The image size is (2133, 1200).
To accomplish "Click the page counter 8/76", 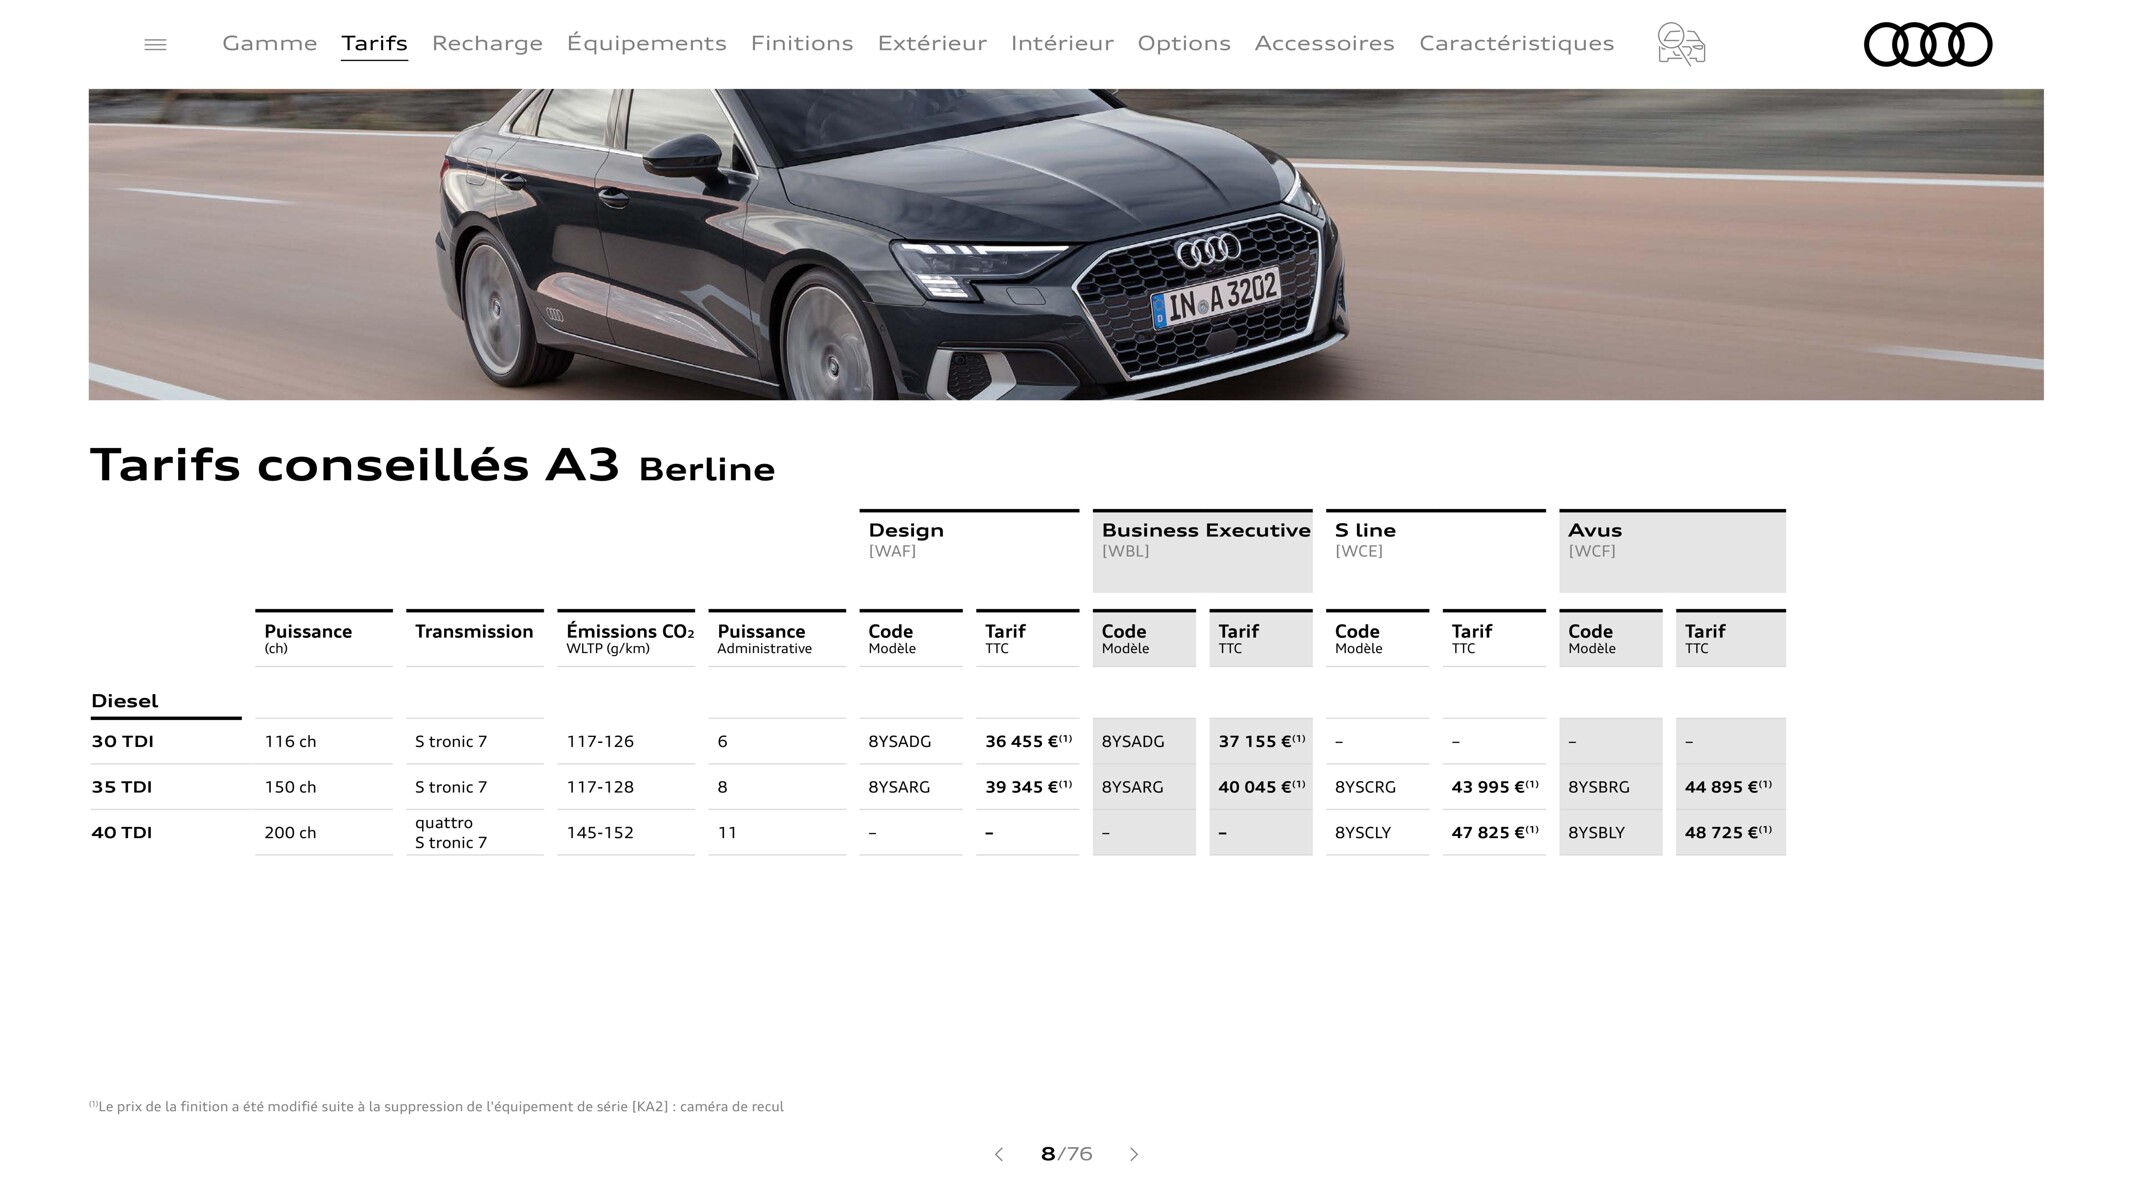I will tap(1066, 1154).
